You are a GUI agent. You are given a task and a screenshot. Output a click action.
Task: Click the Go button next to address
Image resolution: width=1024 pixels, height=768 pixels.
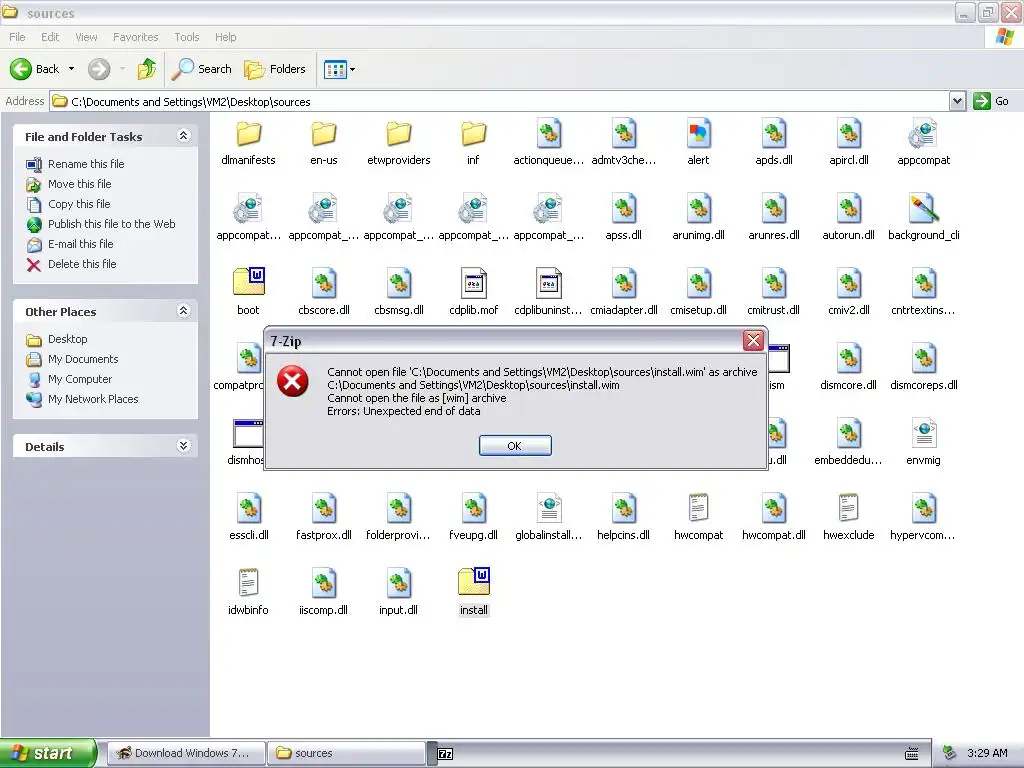click(x=991, y=101)
